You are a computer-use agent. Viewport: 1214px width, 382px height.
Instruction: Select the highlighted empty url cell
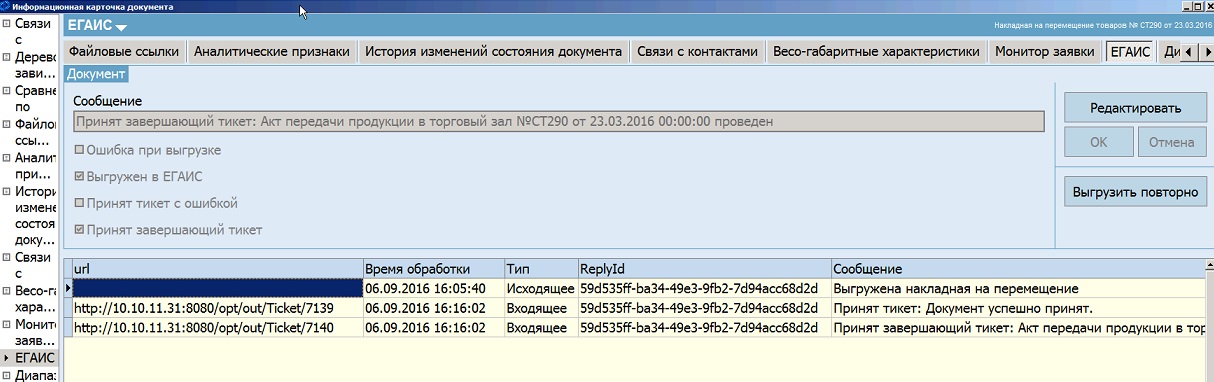coord(217,288)
